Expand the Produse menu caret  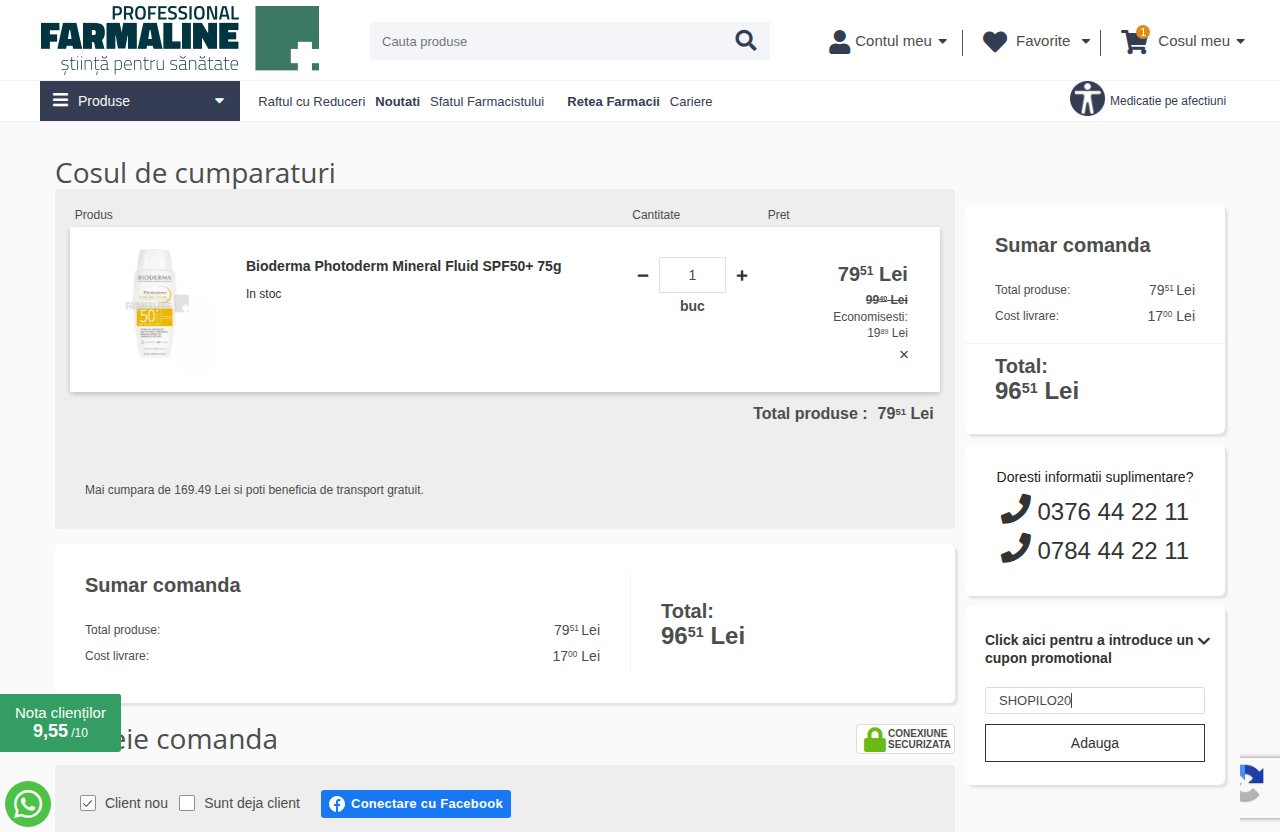point(220,101)
